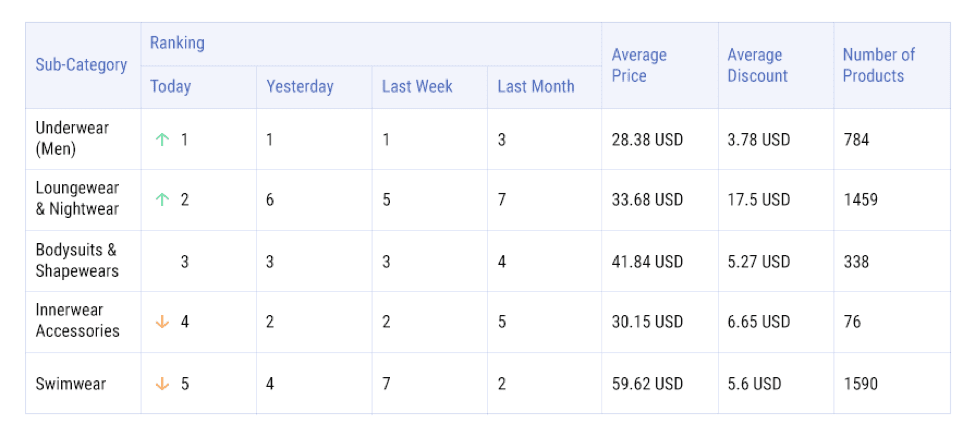
Task: Click the Ranking group header
Action: [177, 43]
